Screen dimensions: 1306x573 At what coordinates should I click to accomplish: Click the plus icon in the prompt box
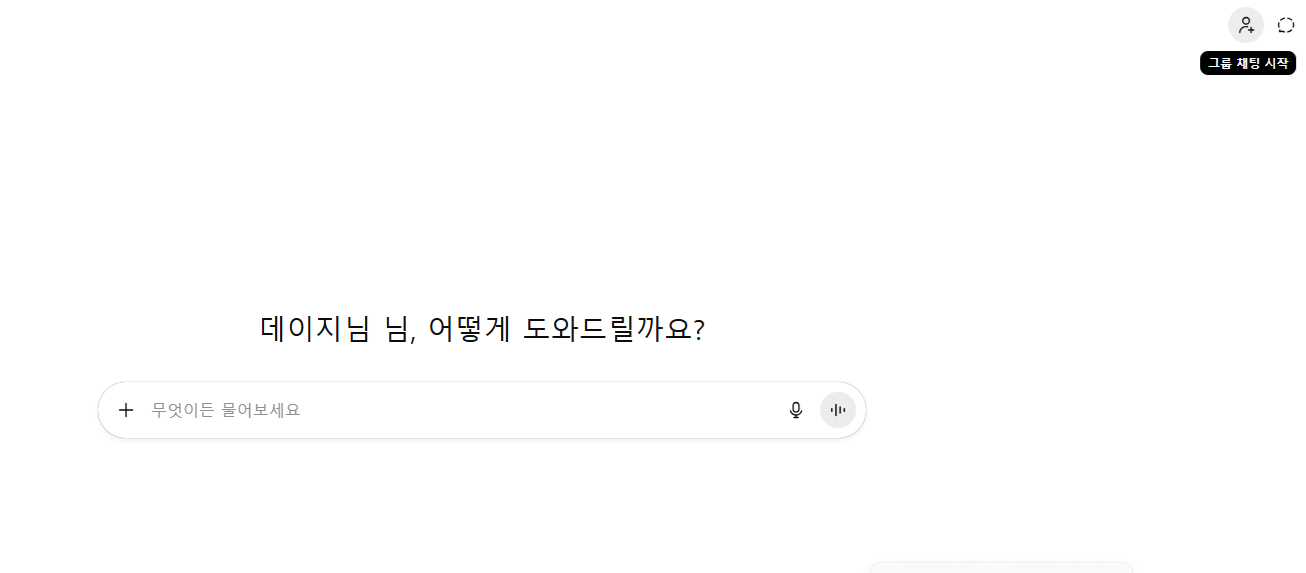(x=126, y=410)
